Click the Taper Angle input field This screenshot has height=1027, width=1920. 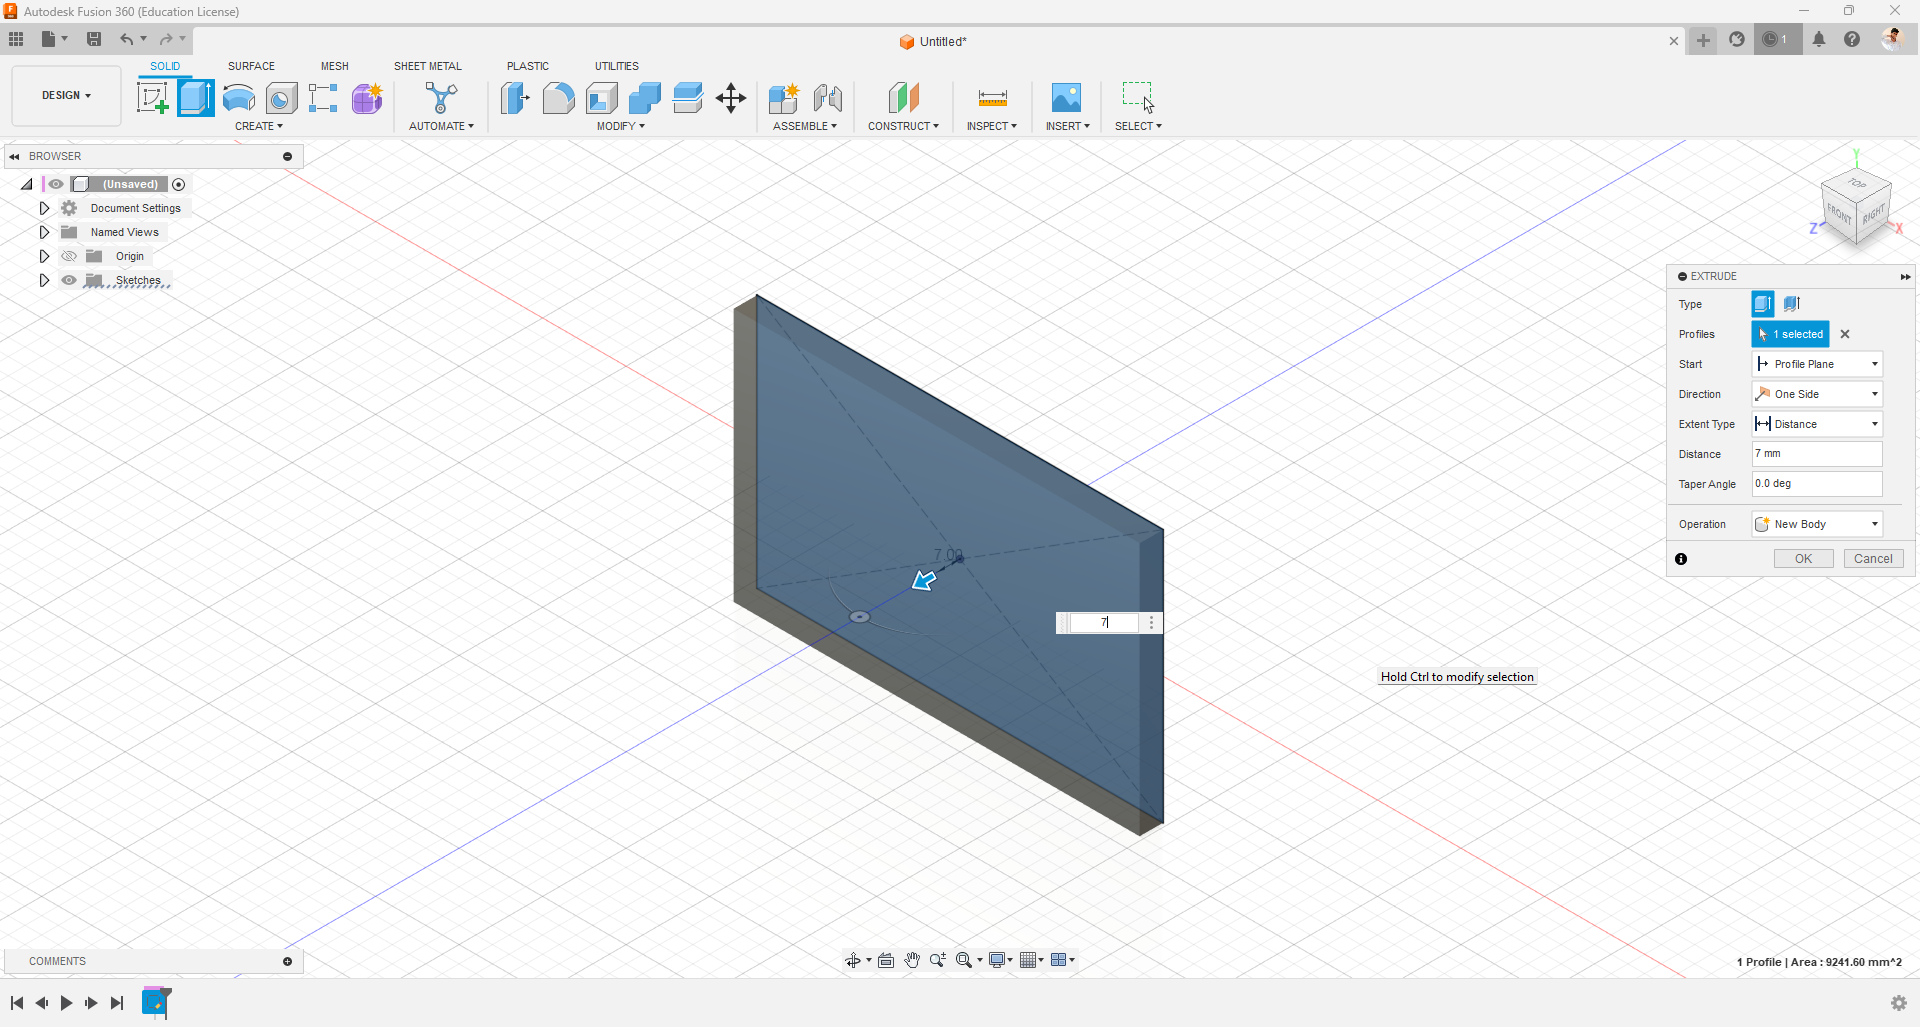pos(1817,484)
